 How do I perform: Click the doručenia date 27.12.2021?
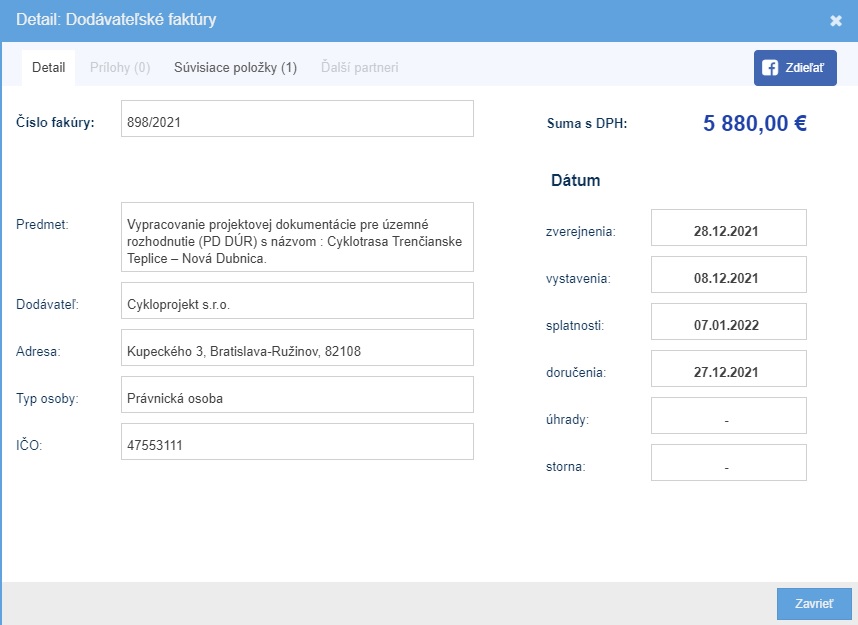tap(728, 369)
